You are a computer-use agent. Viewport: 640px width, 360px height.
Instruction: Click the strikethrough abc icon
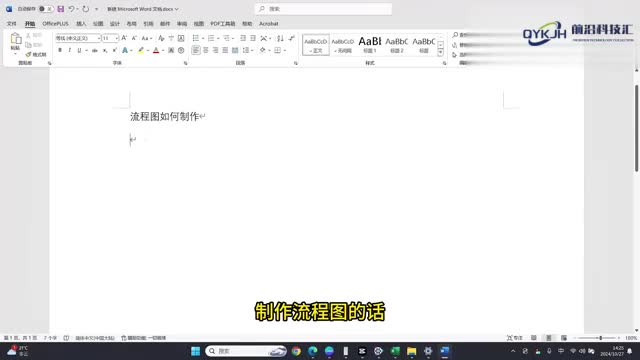(95, 50)
